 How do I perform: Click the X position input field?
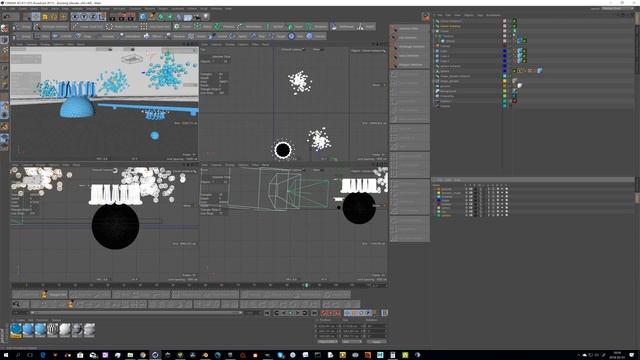[327, 326]
